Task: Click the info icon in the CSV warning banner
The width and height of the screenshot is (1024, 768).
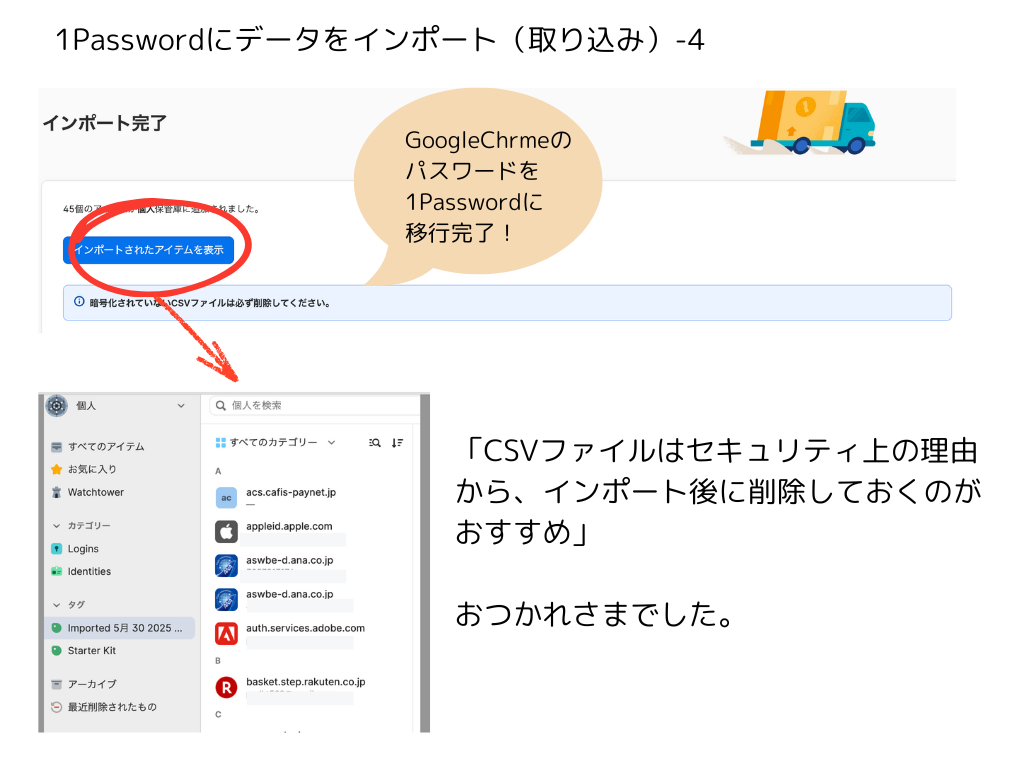Action: point(79,302)
